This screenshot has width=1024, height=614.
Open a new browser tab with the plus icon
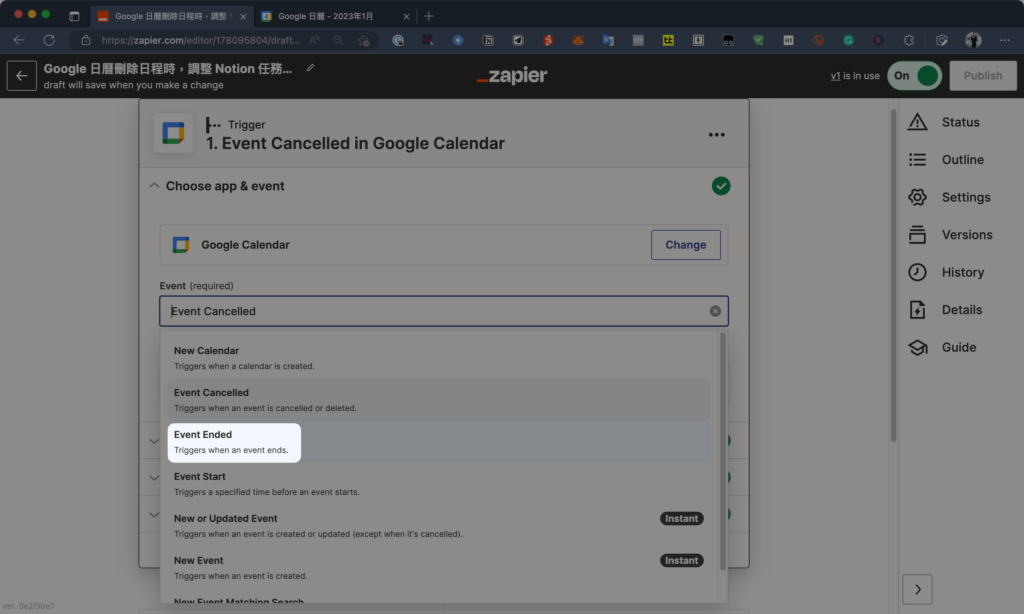[429, 16]
